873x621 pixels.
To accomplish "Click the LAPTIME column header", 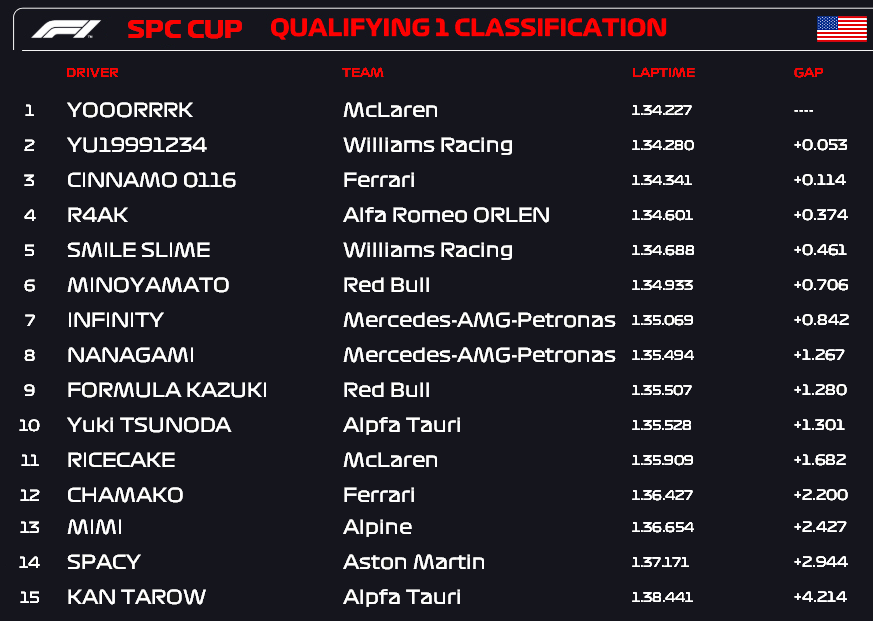I will coord(664,72).
